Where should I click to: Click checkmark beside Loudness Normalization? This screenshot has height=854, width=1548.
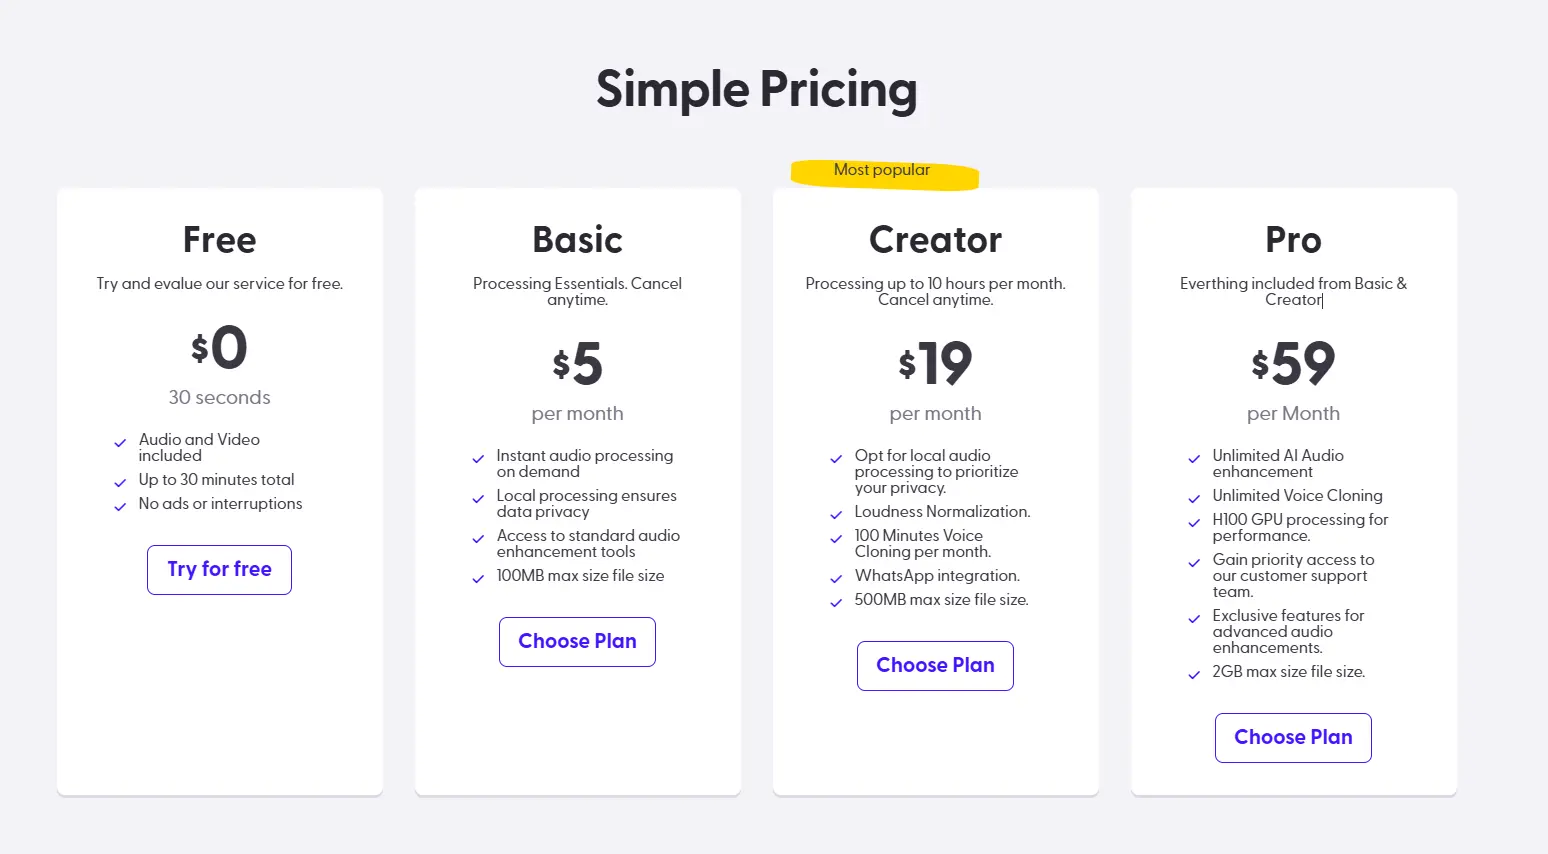[836, 515]
